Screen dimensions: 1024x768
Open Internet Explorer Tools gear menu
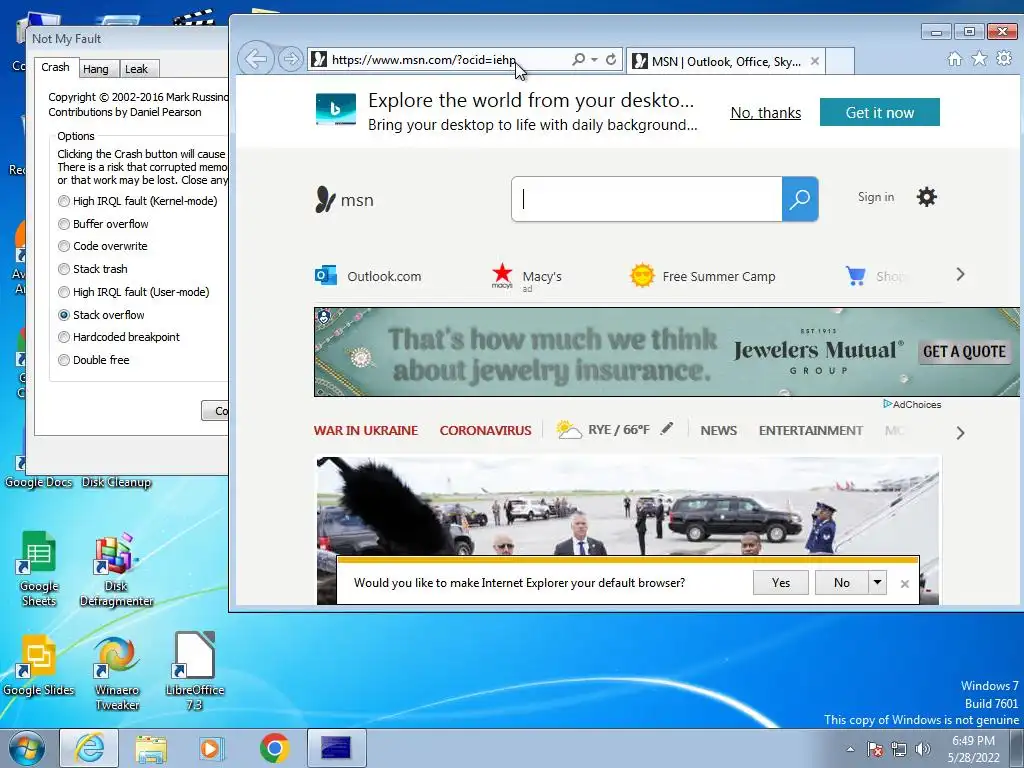click(1004, 59)
